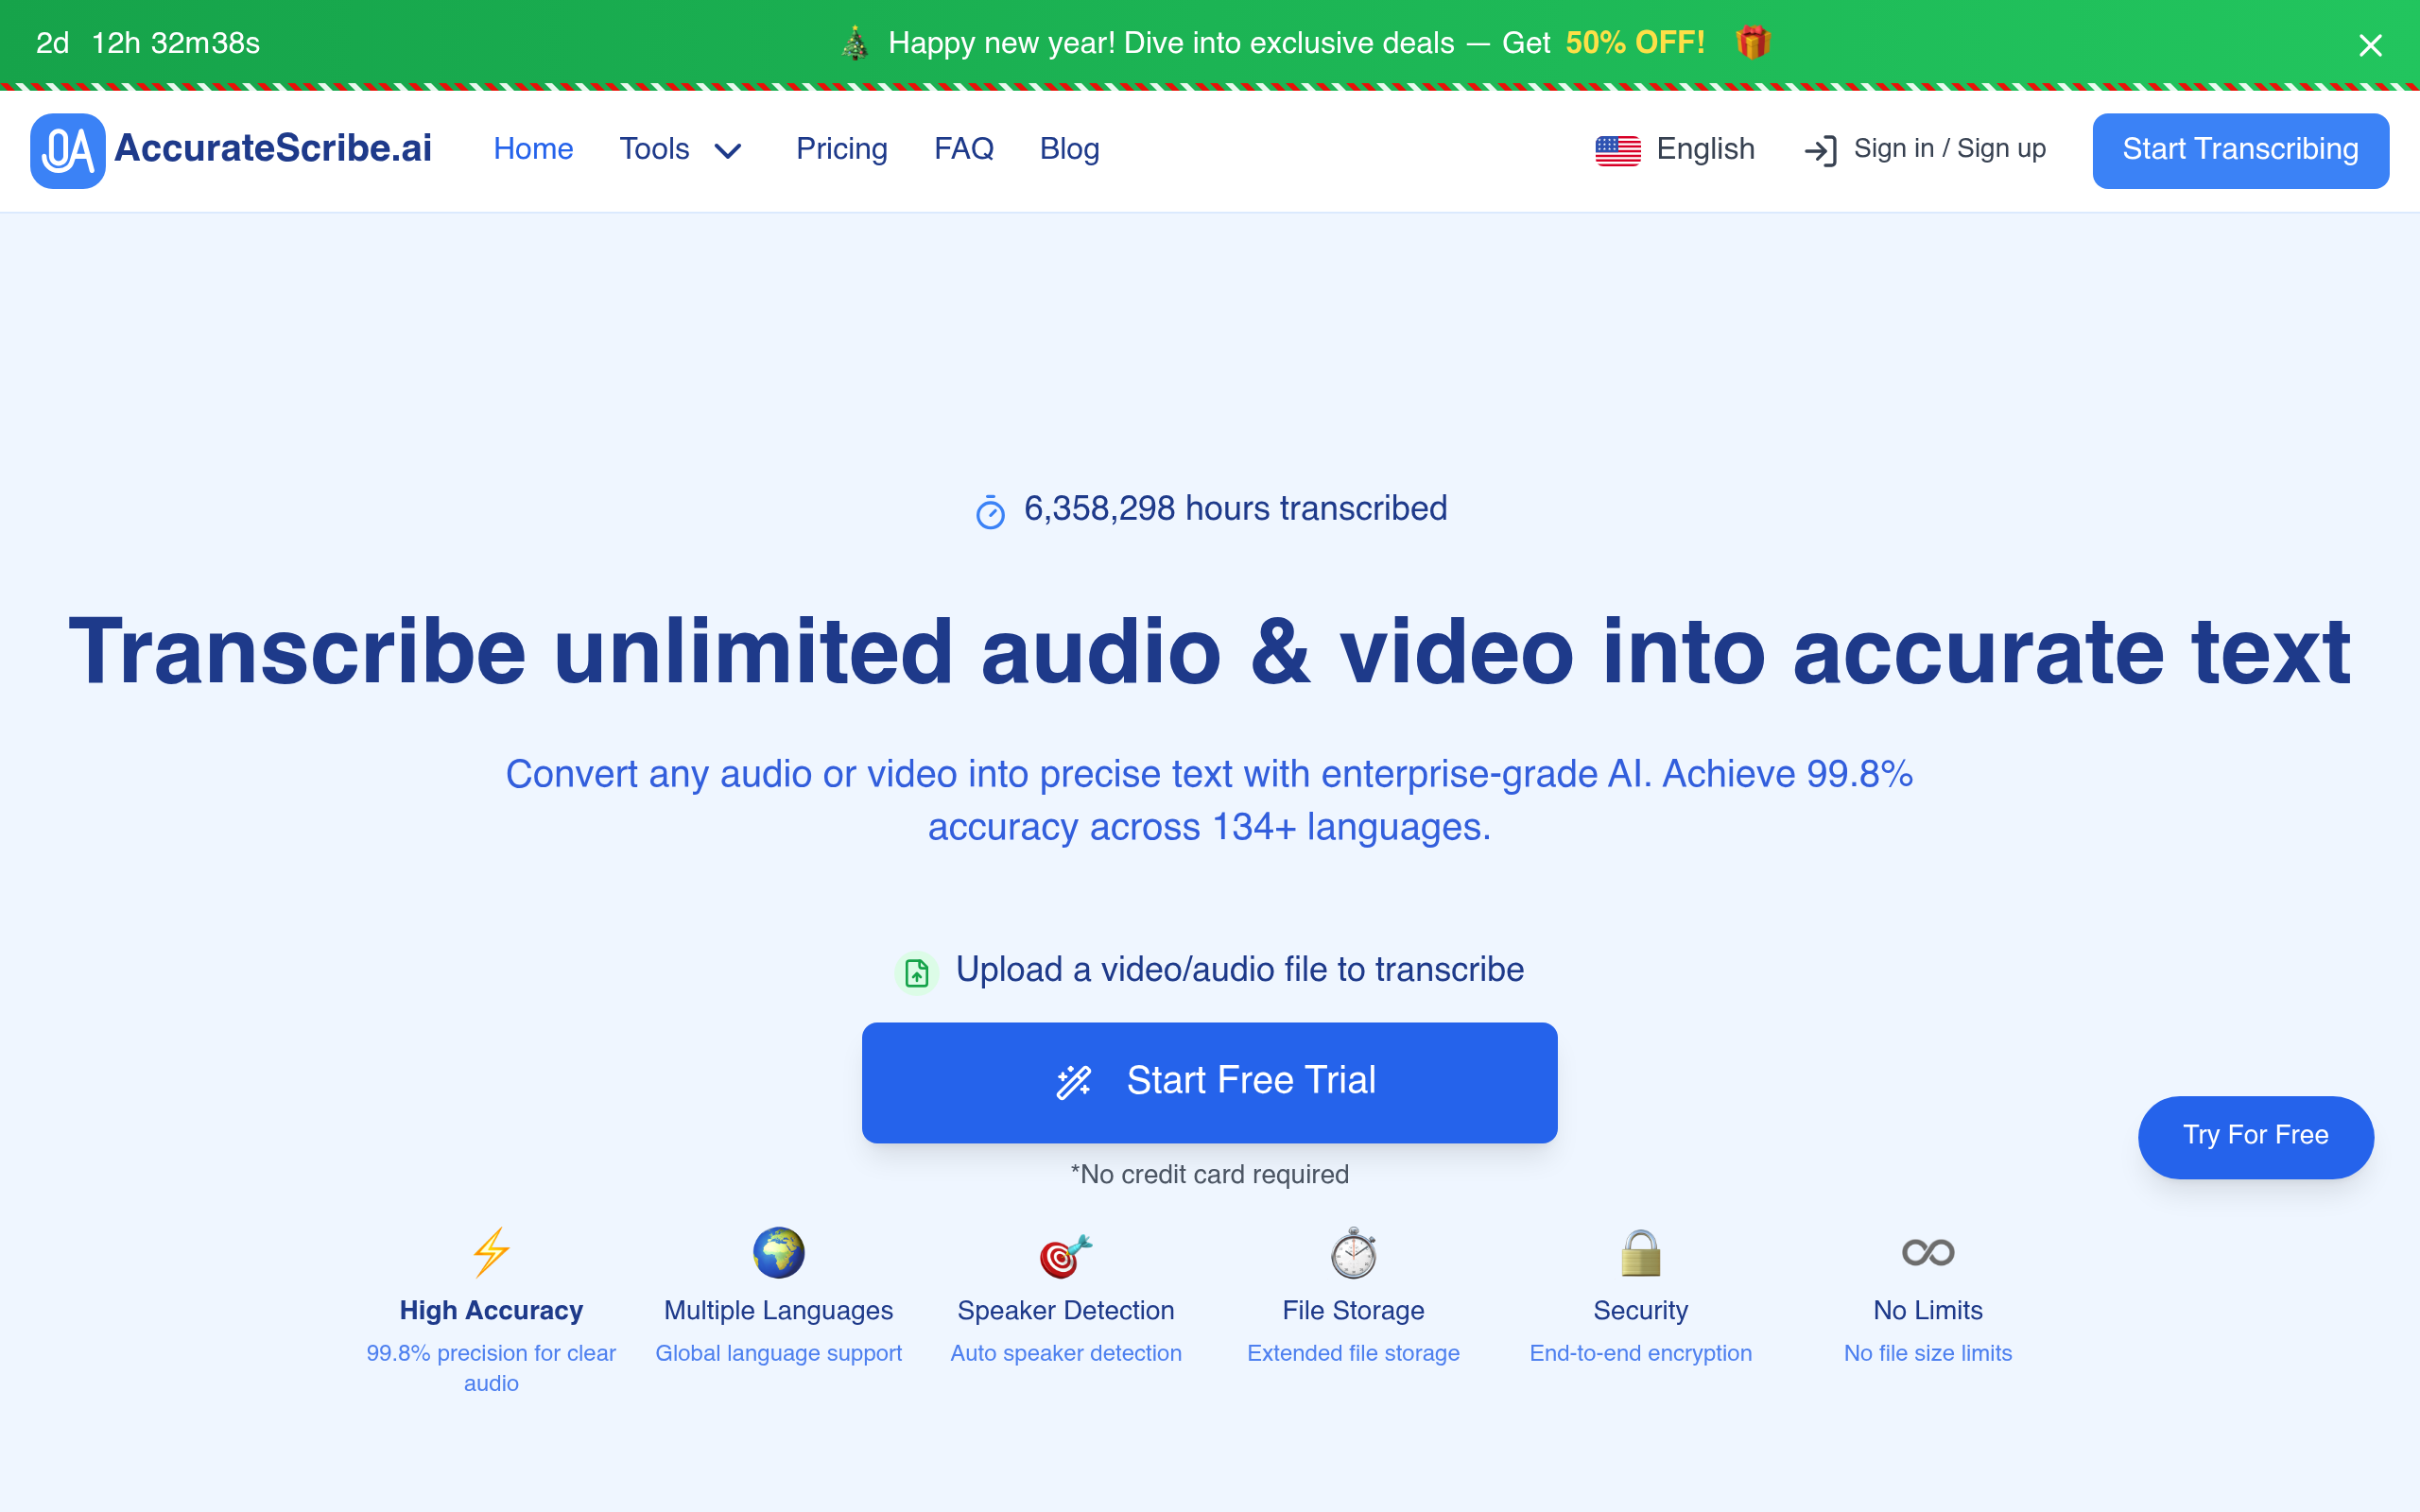Open the English language selector

1675,150
